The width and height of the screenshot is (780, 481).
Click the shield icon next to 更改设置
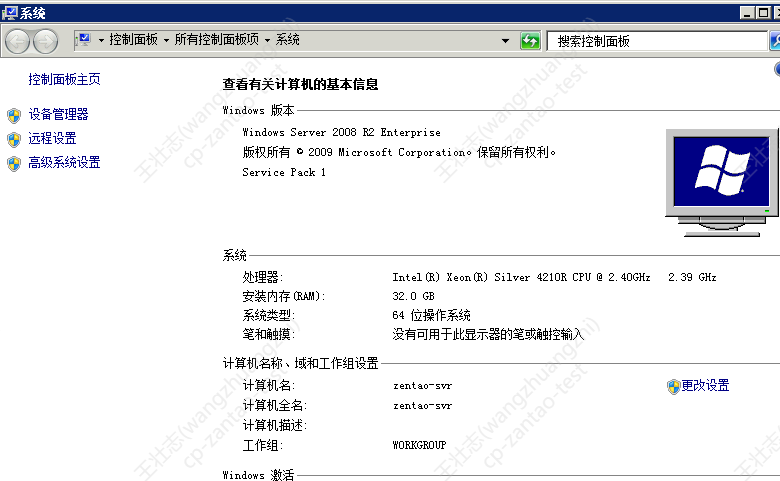[674, 386]
